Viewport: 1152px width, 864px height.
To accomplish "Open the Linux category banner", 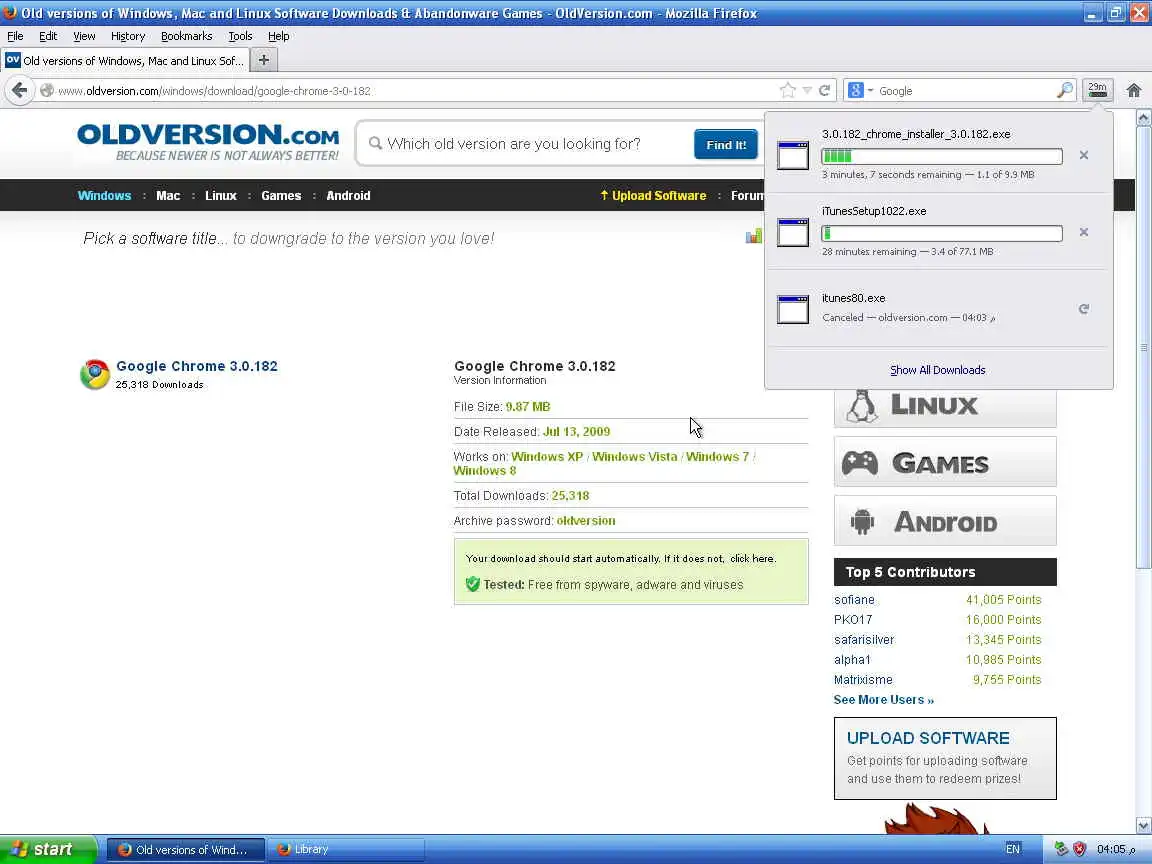I will [945, 406].
